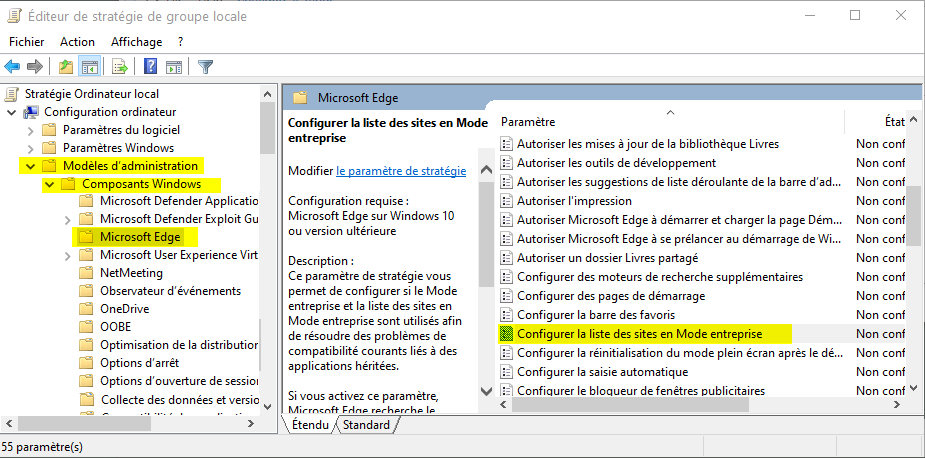
Task: Collapse the Modèles d'administration node
Action: [31, 165]
